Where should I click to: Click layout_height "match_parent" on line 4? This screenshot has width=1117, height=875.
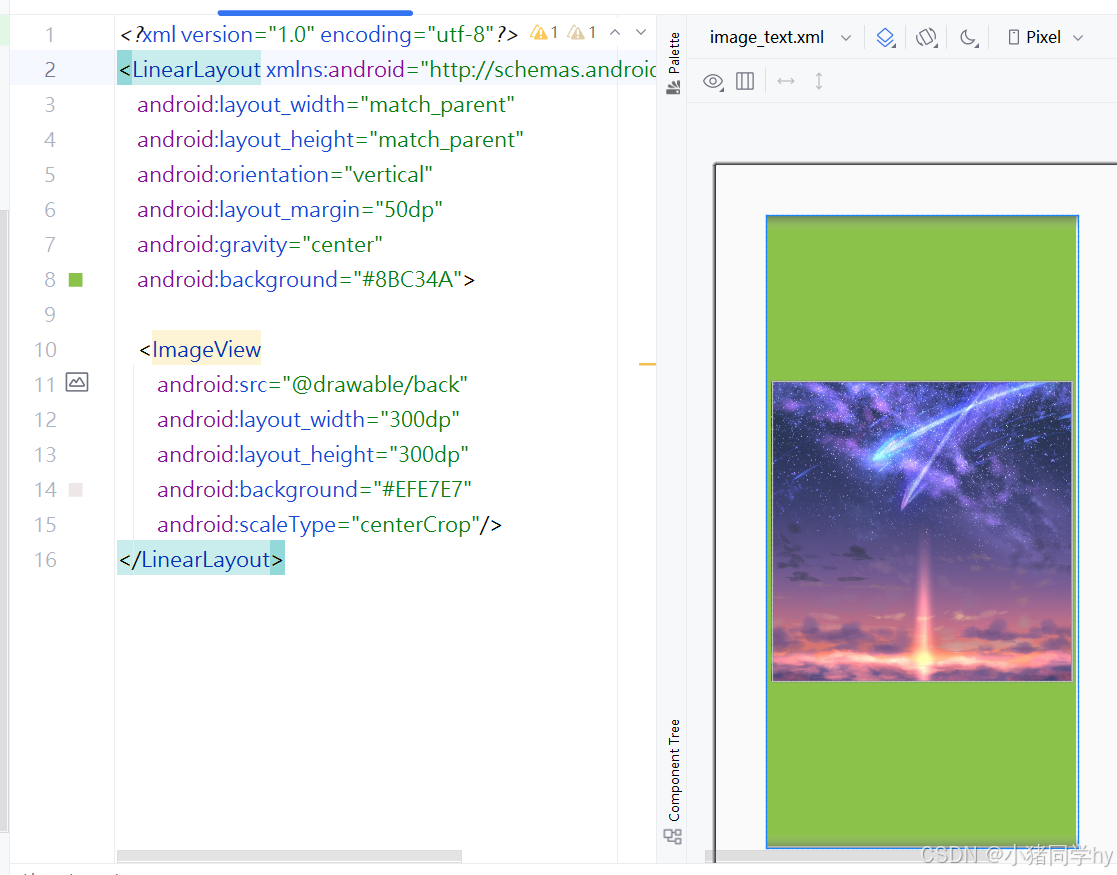[446, 140]
